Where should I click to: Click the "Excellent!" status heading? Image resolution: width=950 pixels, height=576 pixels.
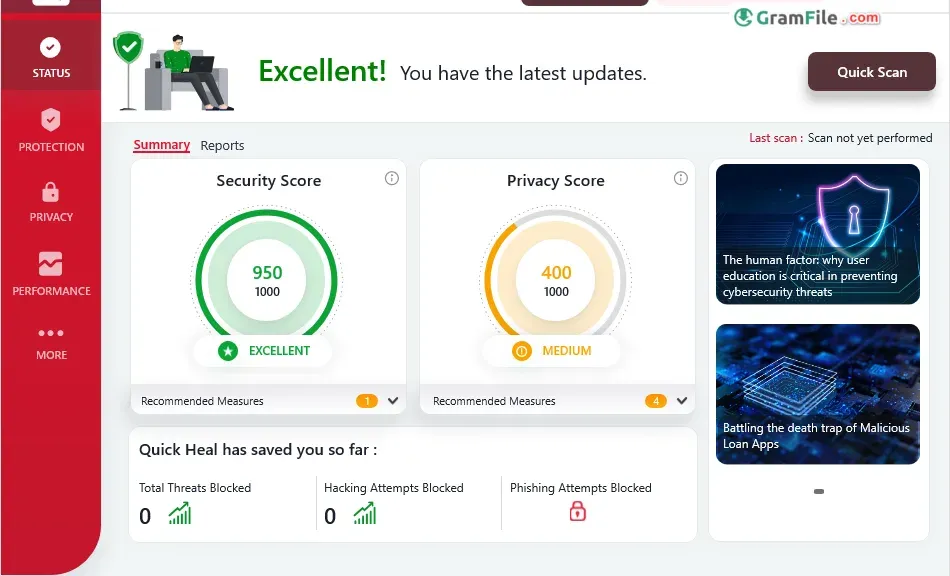322,71
